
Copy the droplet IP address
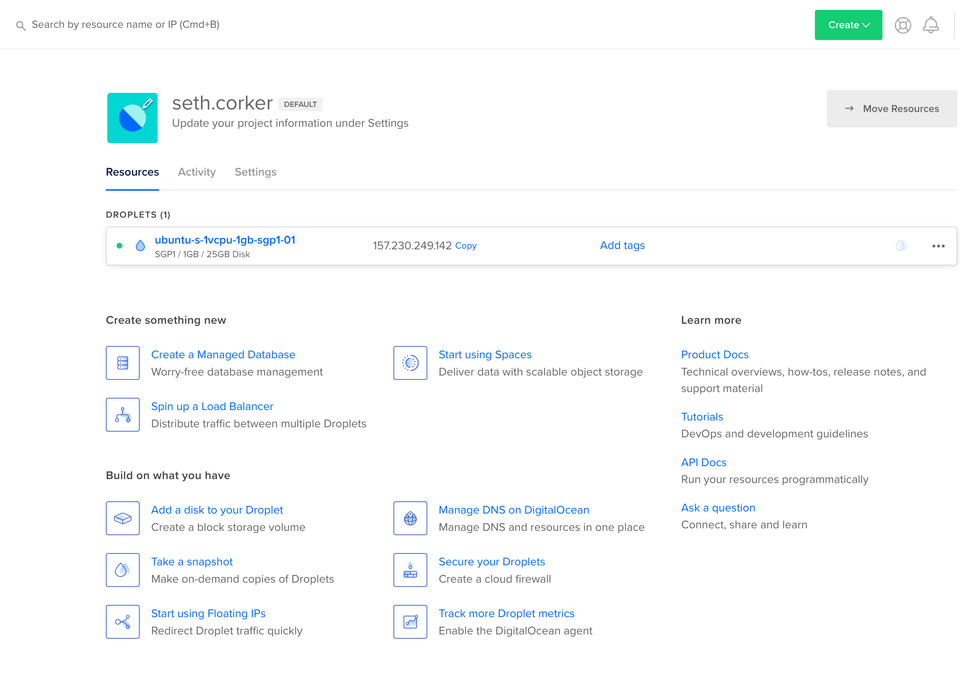[465, 246]
